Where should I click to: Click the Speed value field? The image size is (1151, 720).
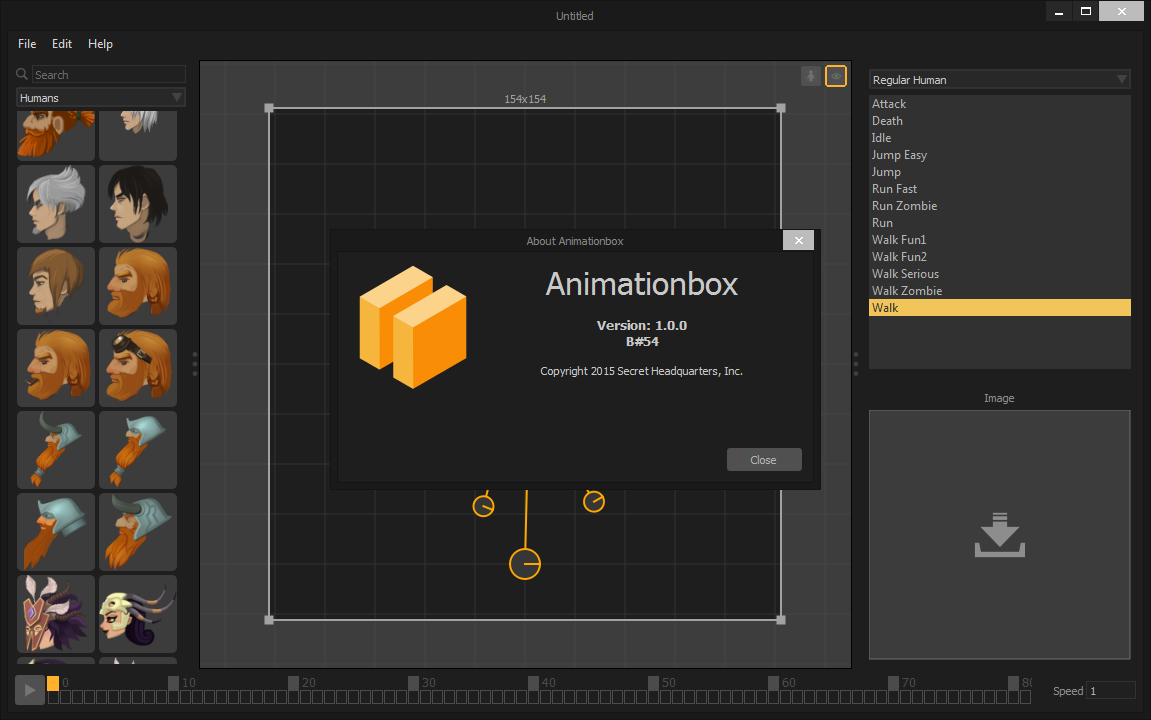(x=1110, y=691)
